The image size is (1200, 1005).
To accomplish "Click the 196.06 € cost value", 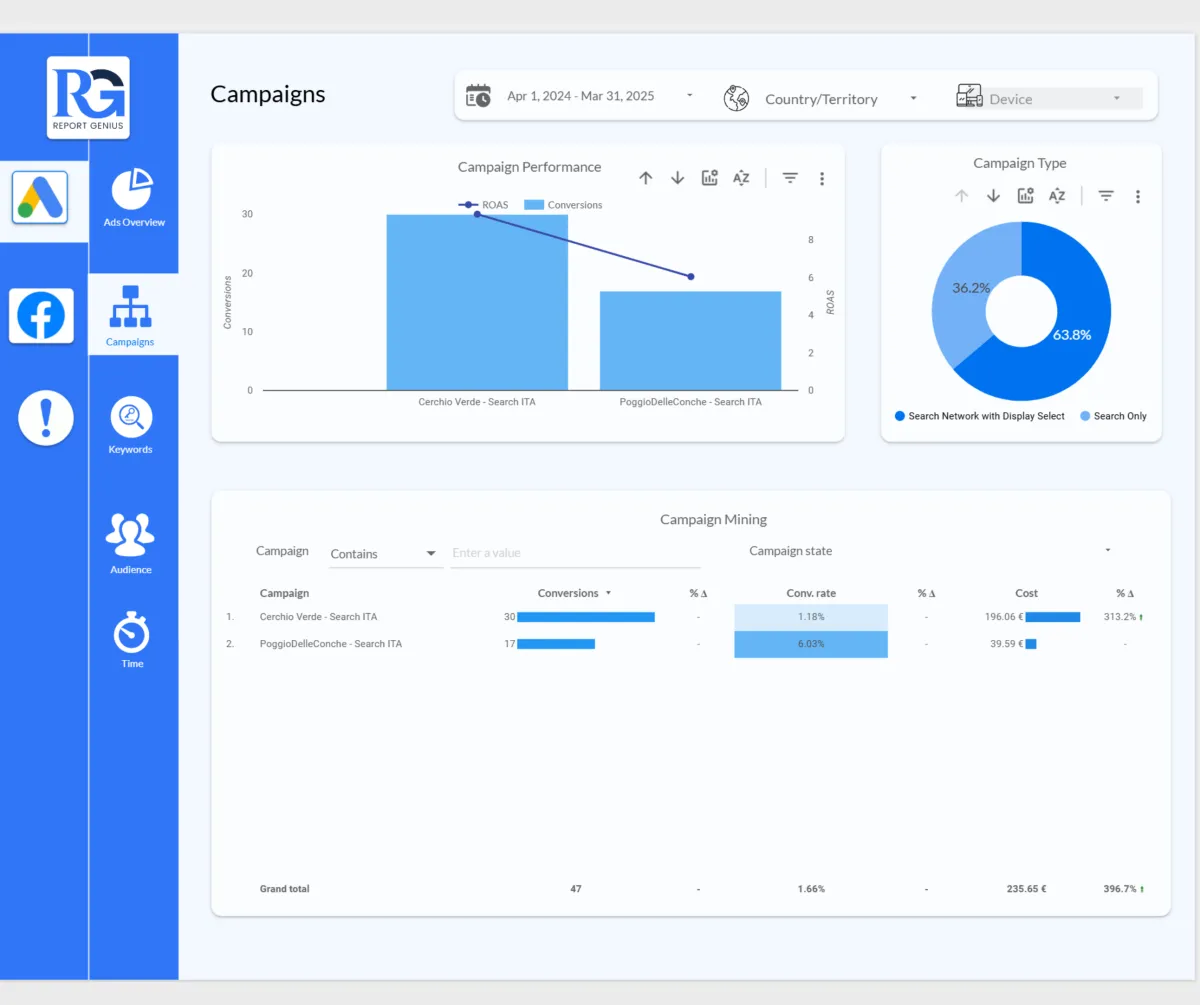I will point(1004,617).
